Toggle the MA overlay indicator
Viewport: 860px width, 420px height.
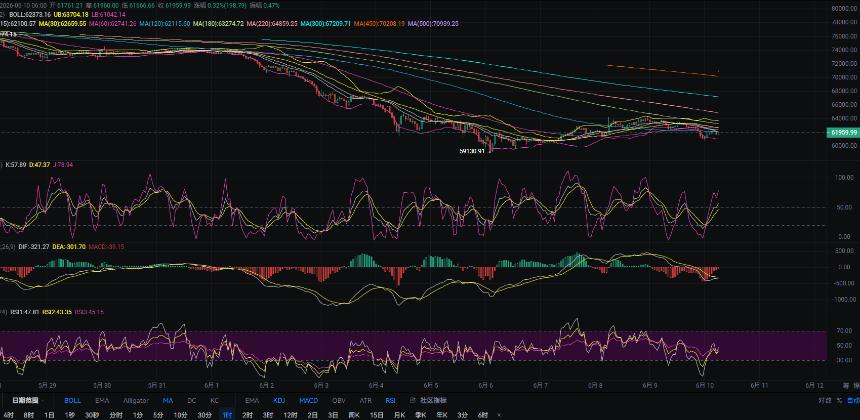click(168, 400)
